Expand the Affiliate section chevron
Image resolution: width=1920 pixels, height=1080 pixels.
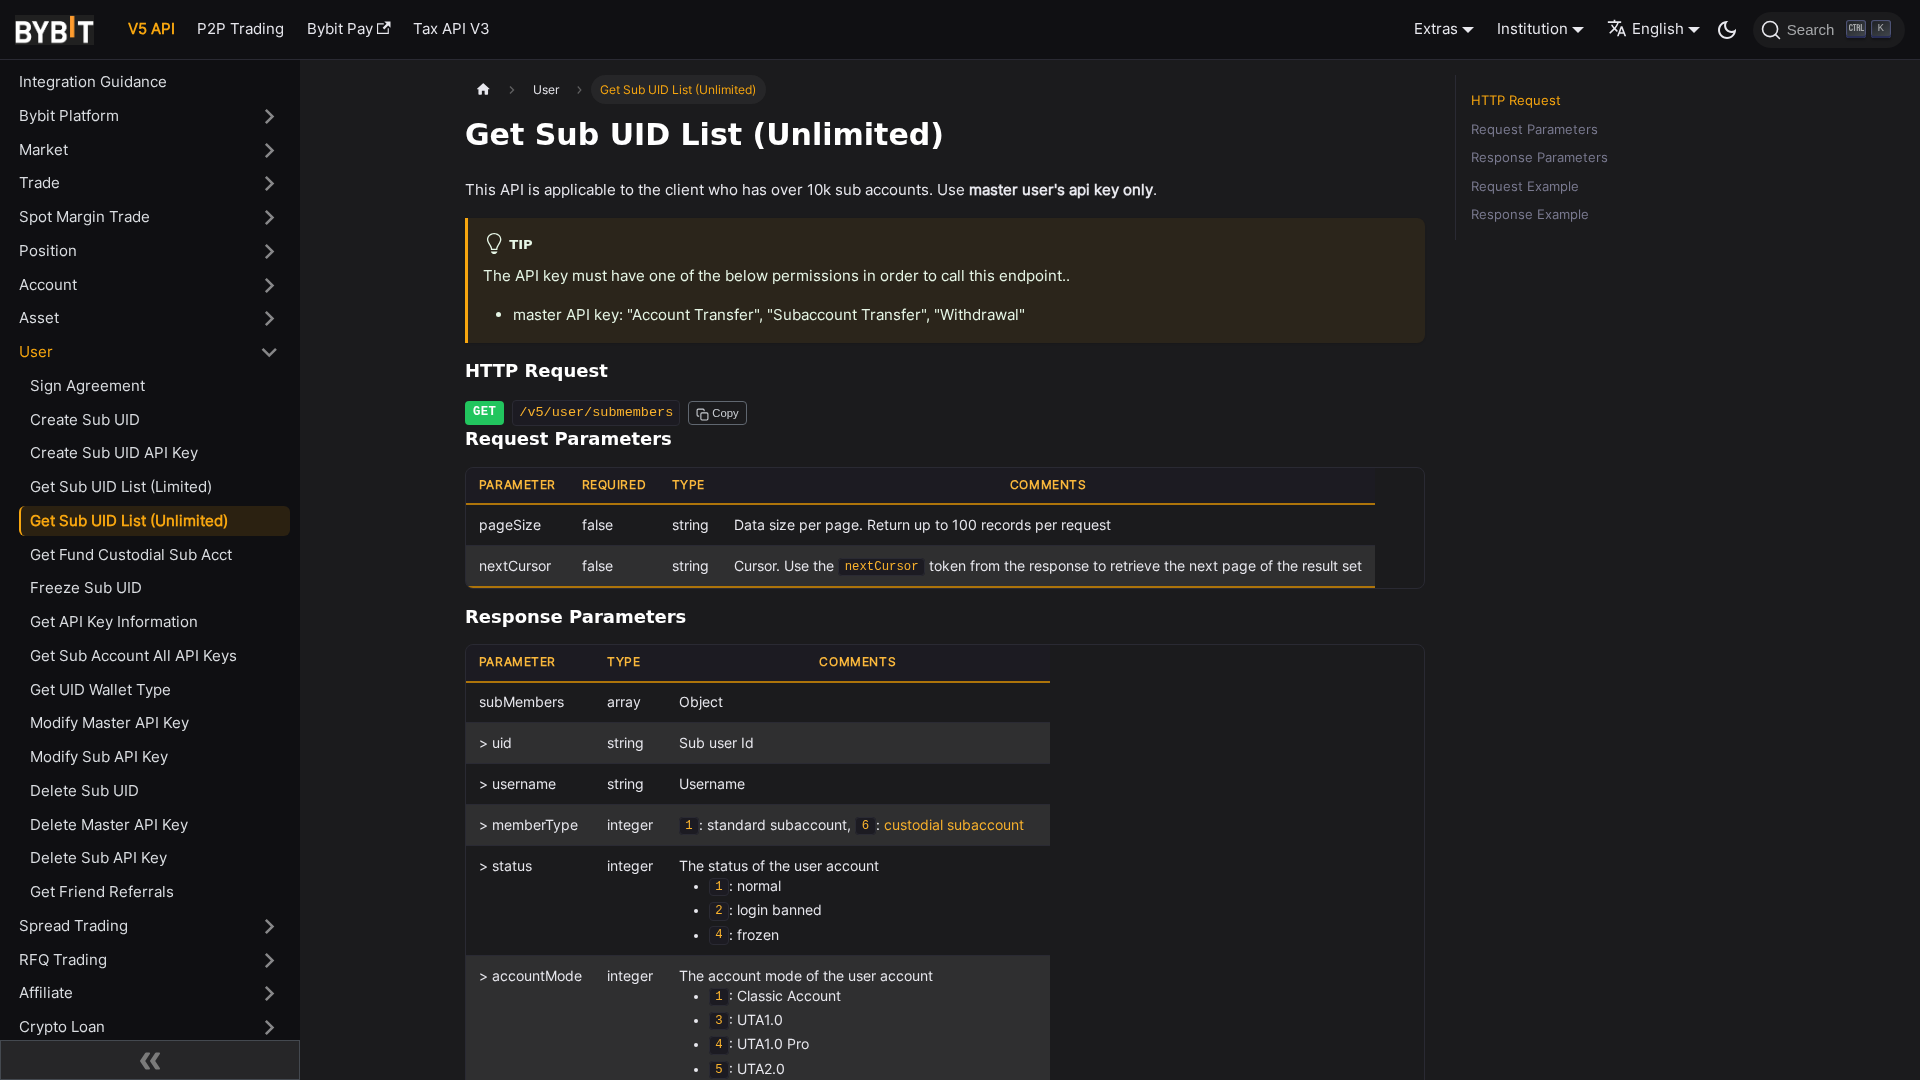click(269, 993)
